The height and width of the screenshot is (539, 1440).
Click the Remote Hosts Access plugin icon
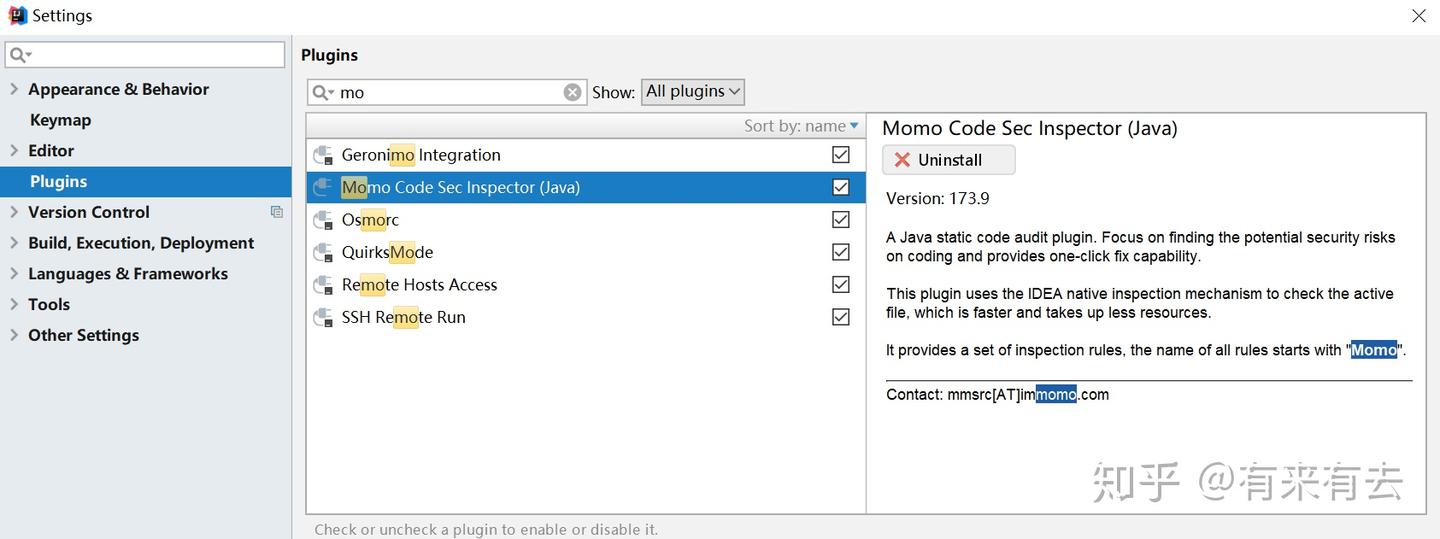(x=323, y=285)
